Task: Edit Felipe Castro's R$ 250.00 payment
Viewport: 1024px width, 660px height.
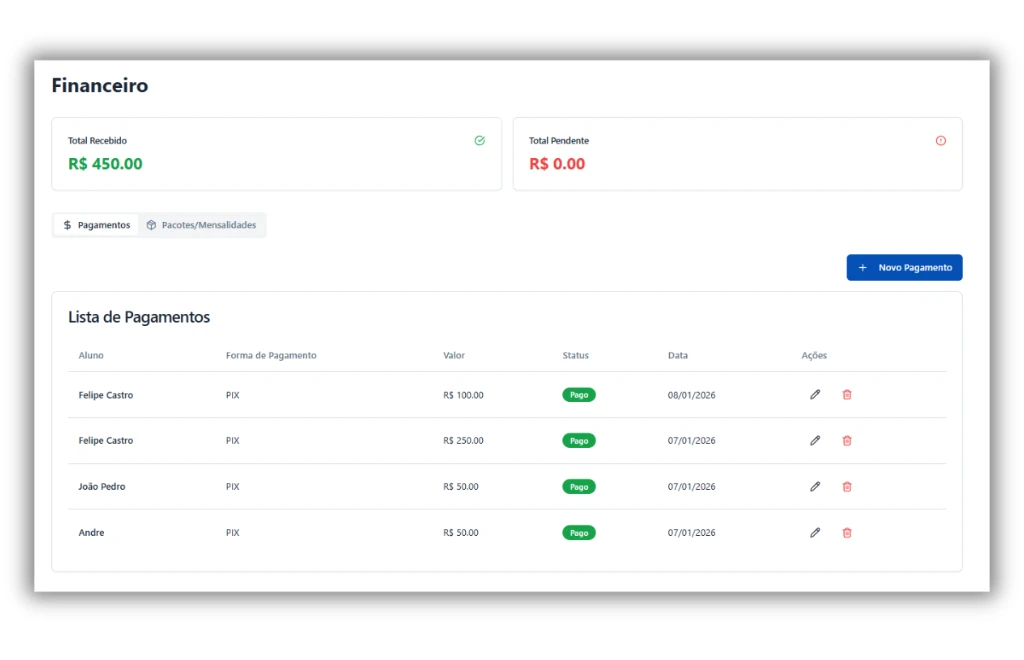Action: (815, 441)
